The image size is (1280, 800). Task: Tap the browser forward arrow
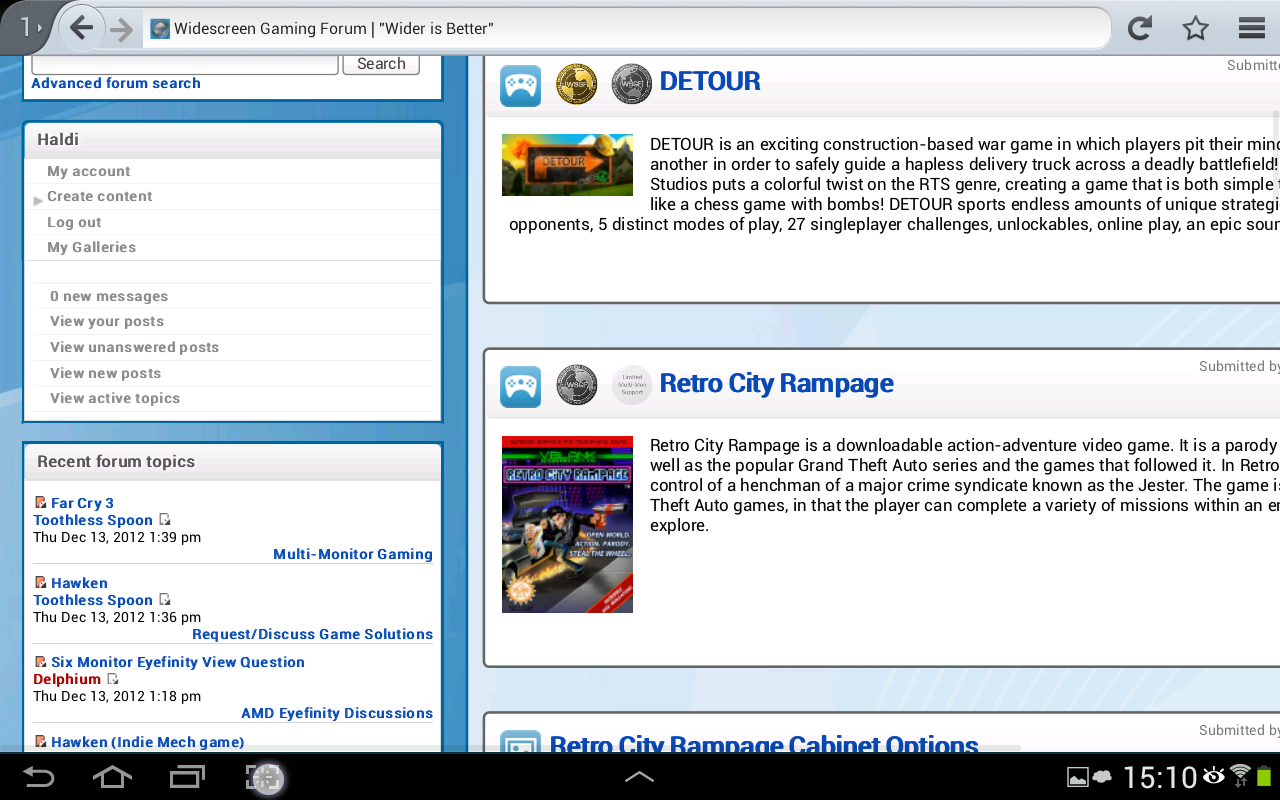[121, 29]
